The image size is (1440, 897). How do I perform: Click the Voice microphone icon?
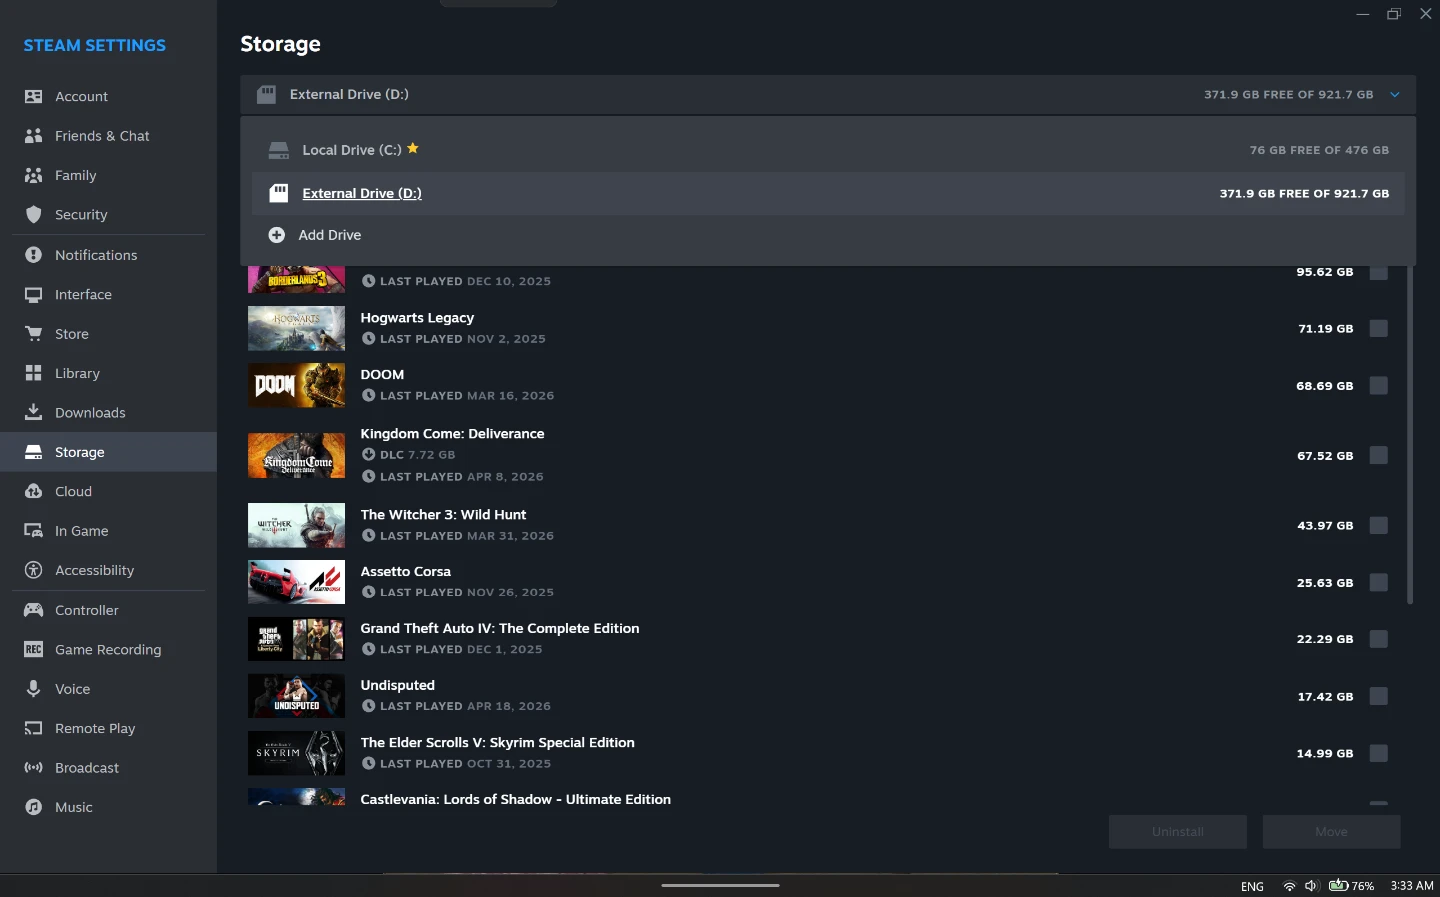click(33, 689)
